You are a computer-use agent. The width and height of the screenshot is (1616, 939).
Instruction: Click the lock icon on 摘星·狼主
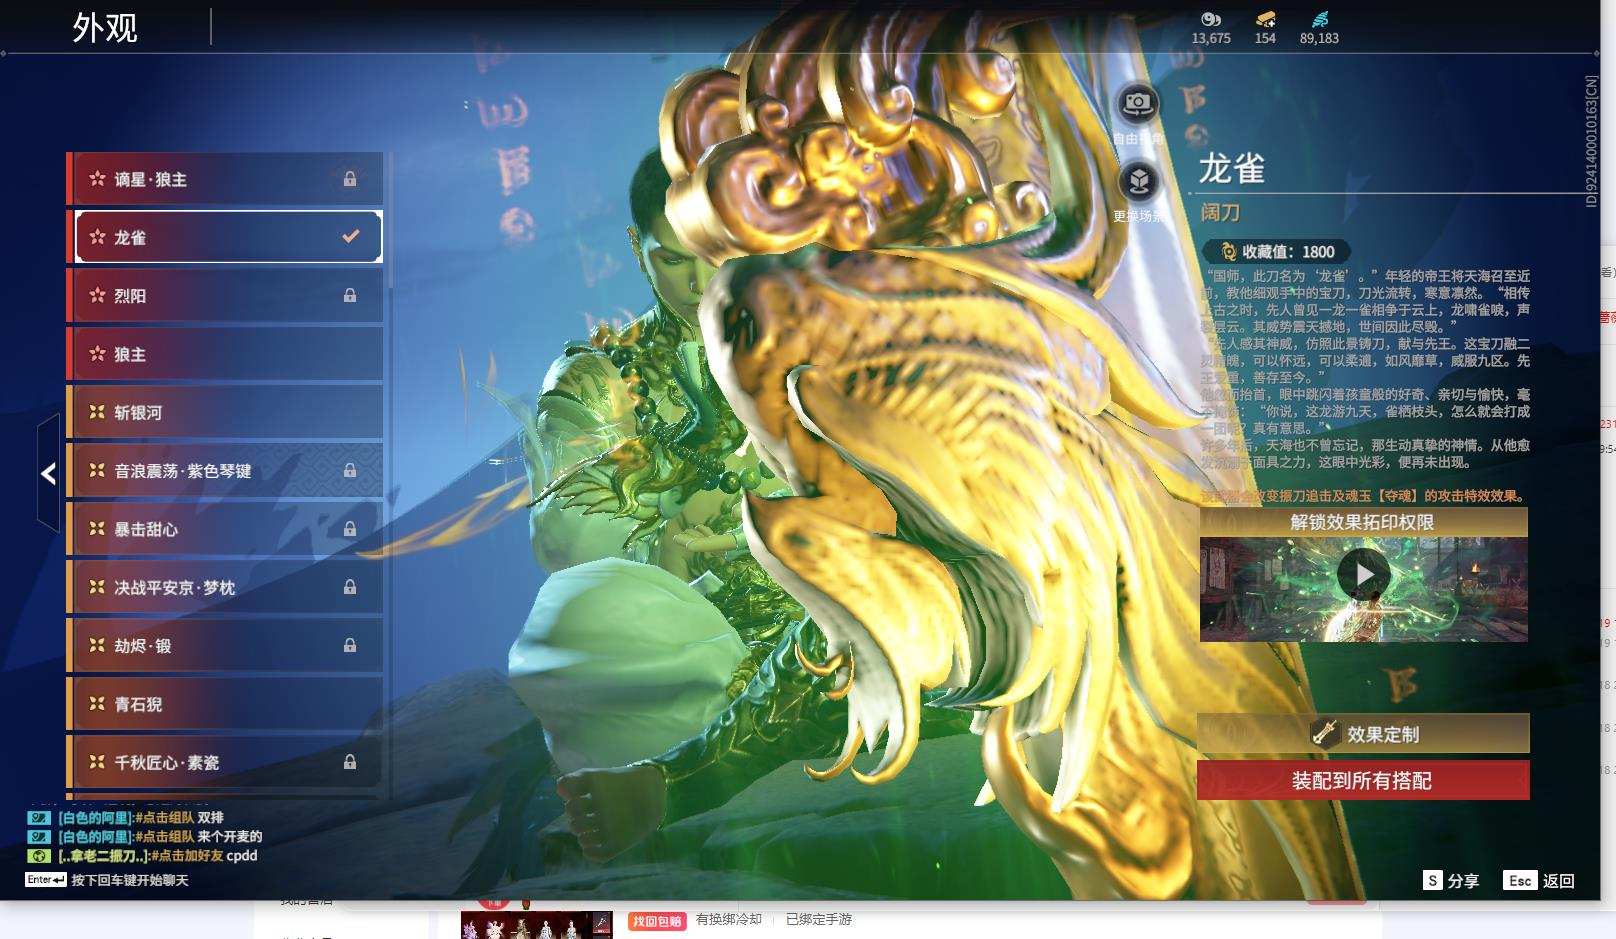click(350, 179)
